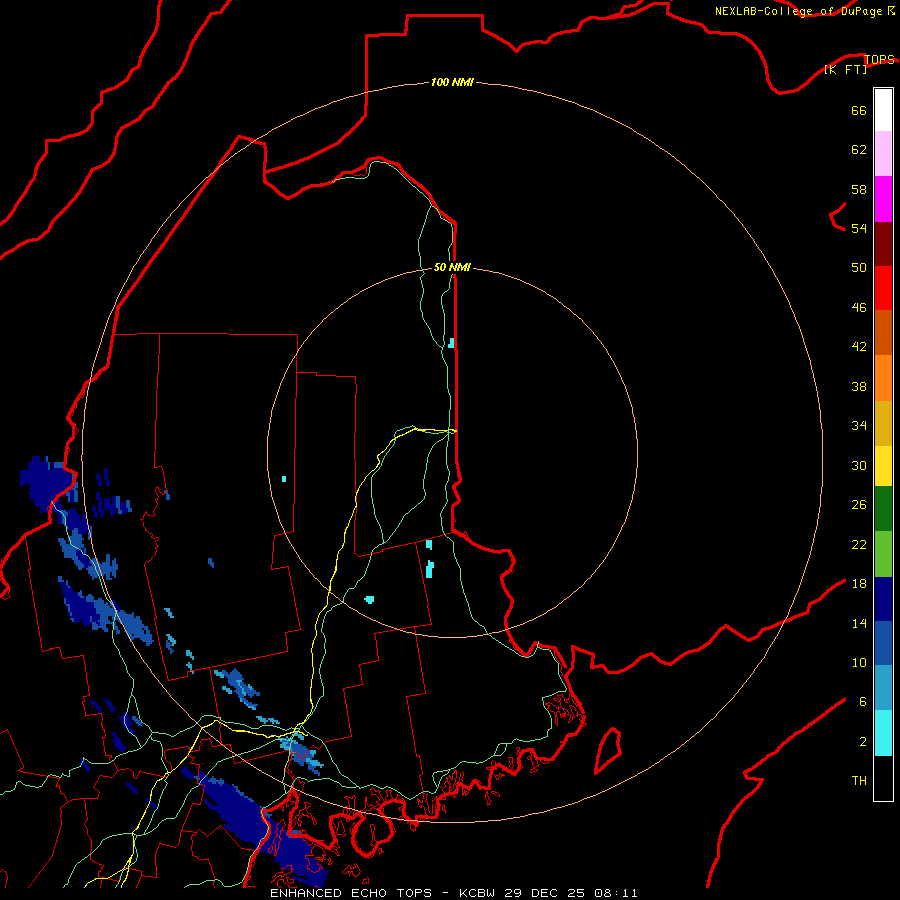Click the cyan 2-6 legend swatch

tap(883, 733)
